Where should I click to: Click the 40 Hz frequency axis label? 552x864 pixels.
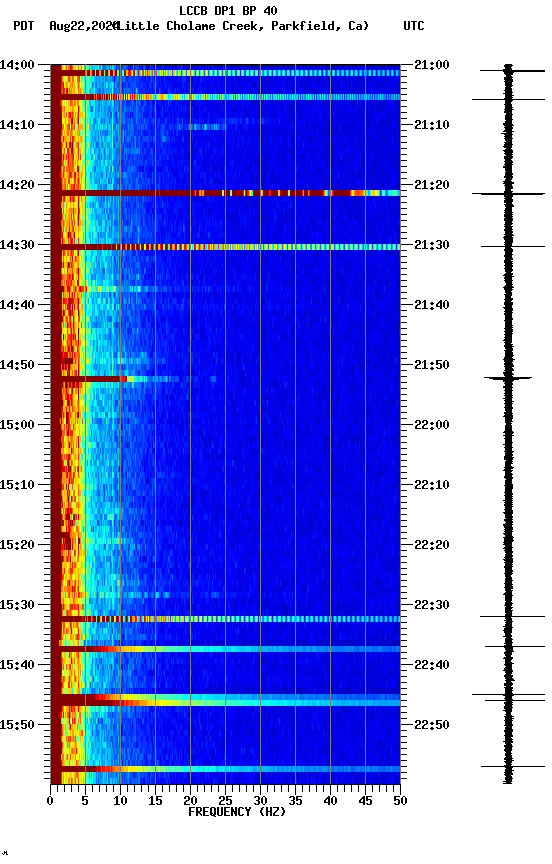[330, 801]
